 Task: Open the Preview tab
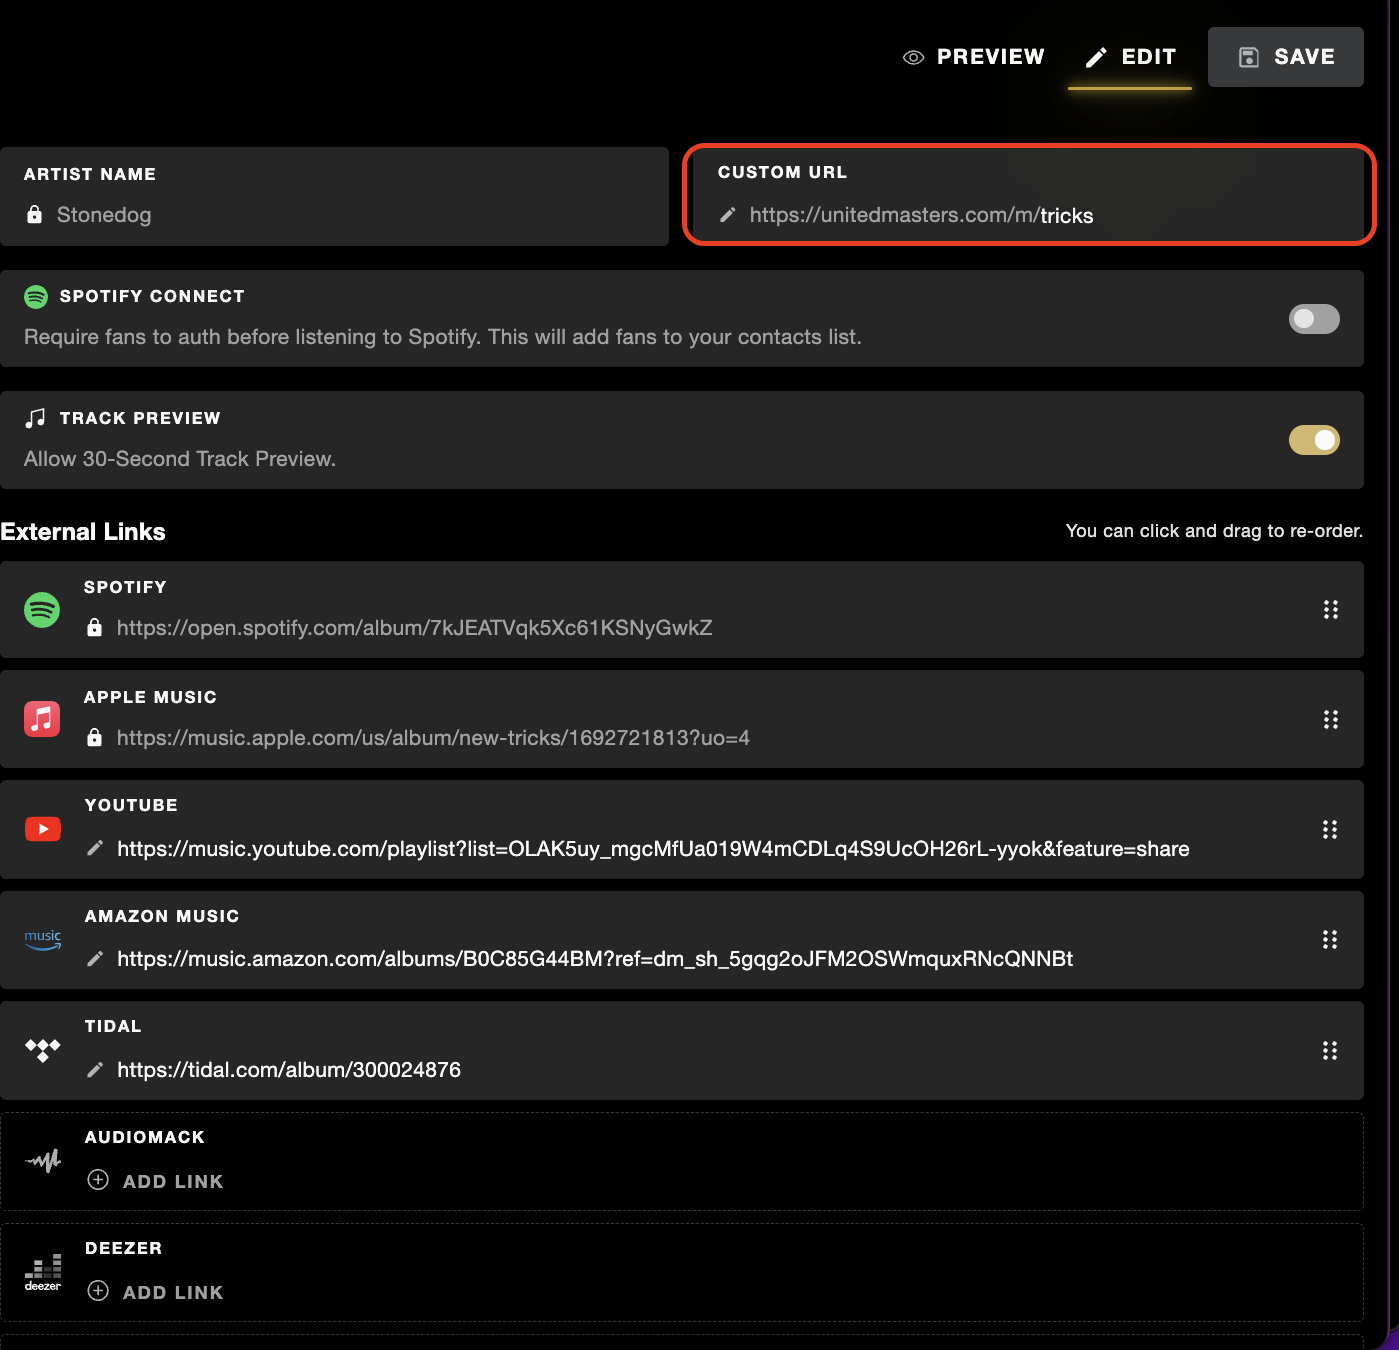(973, 57)
